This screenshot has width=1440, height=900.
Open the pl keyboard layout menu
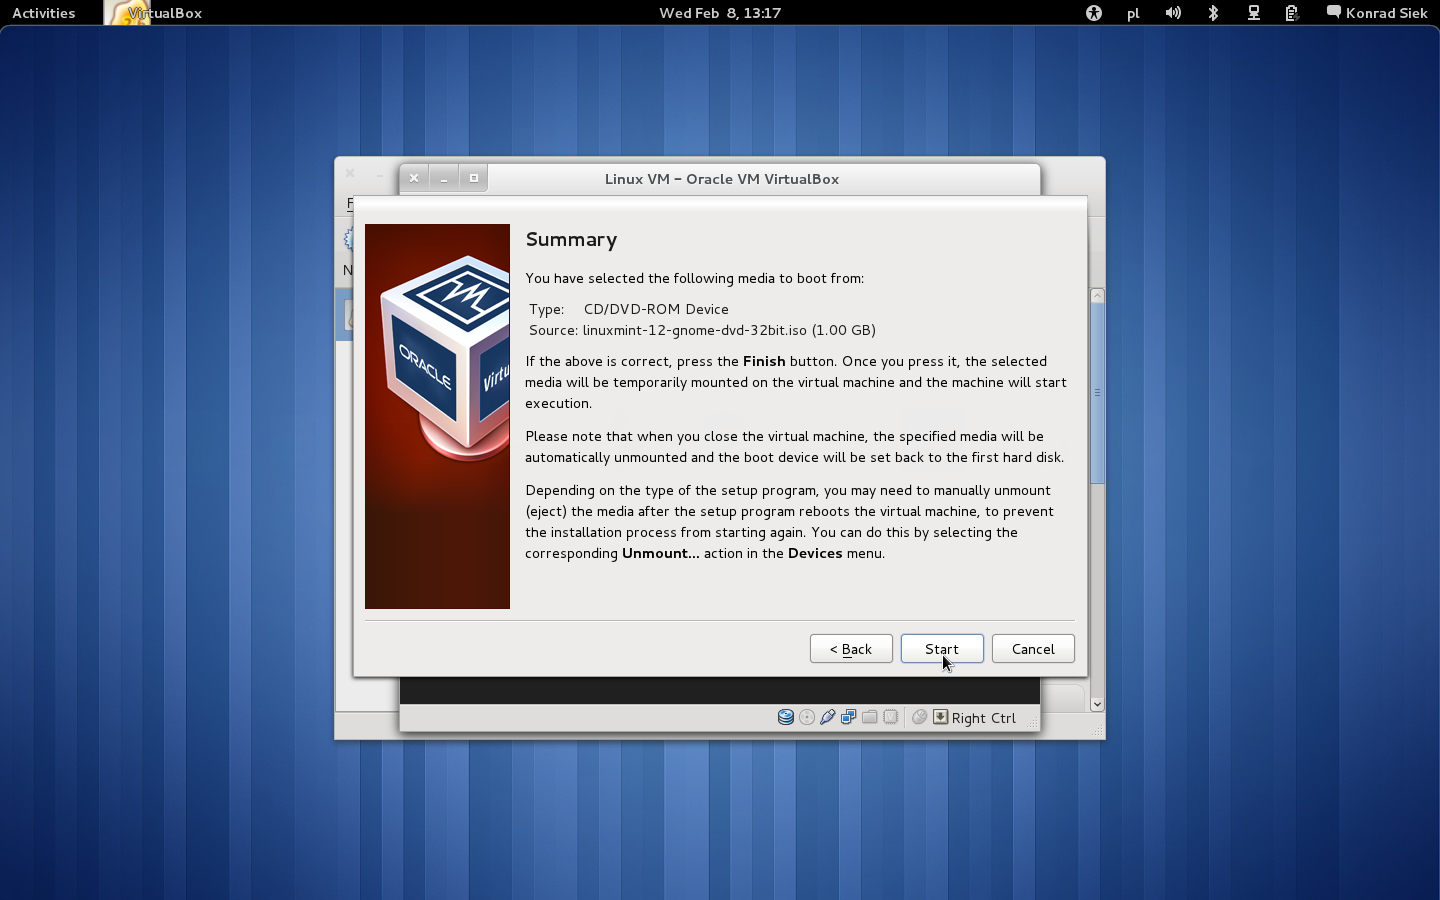(1133, 13)
